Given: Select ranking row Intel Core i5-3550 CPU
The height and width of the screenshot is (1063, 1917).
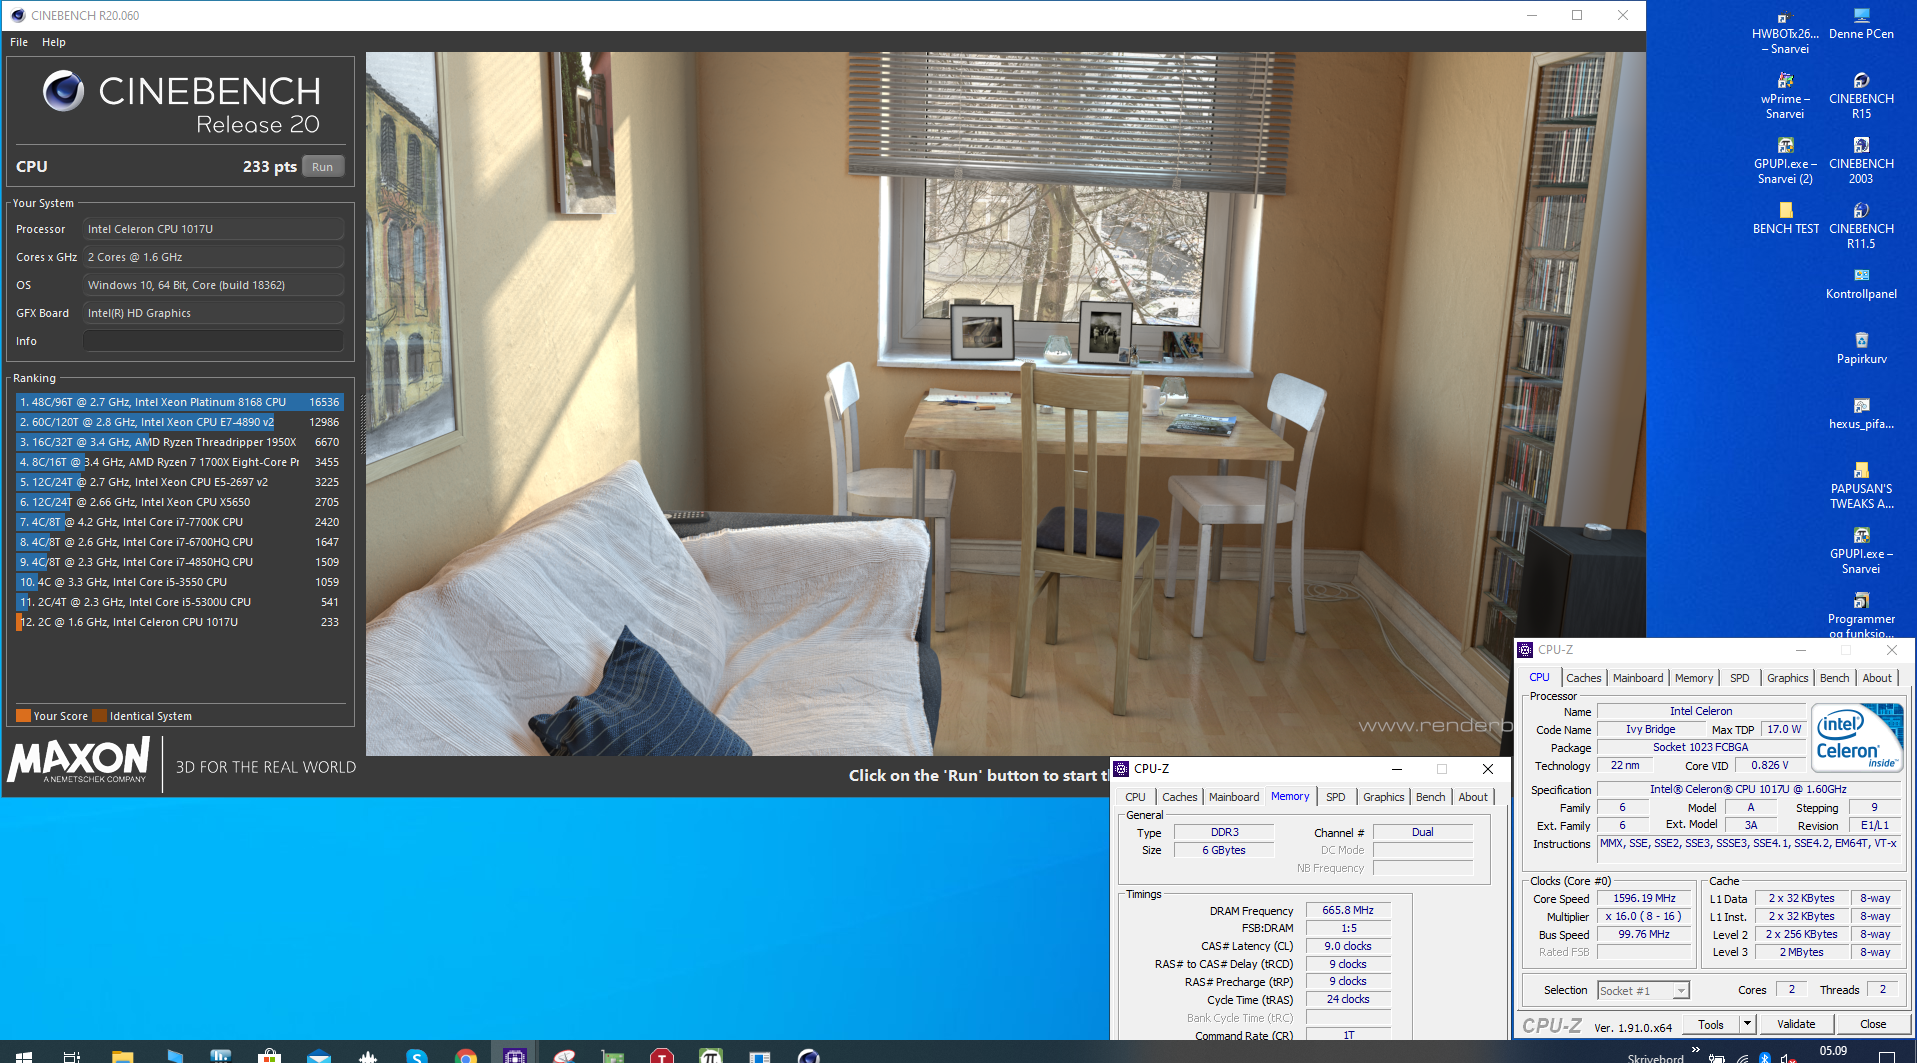Looking at the screenshot, I should pos(180,582).
